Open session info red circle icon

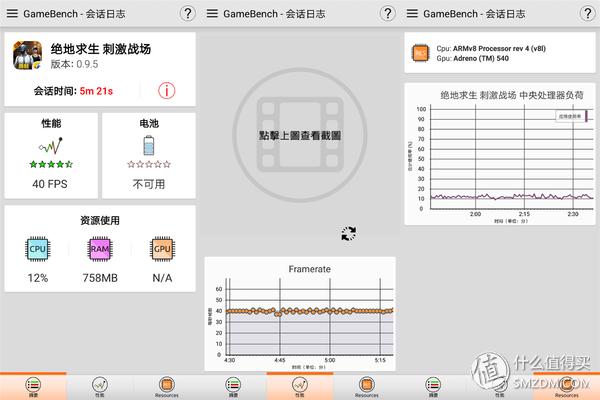(x=167, y=91)
